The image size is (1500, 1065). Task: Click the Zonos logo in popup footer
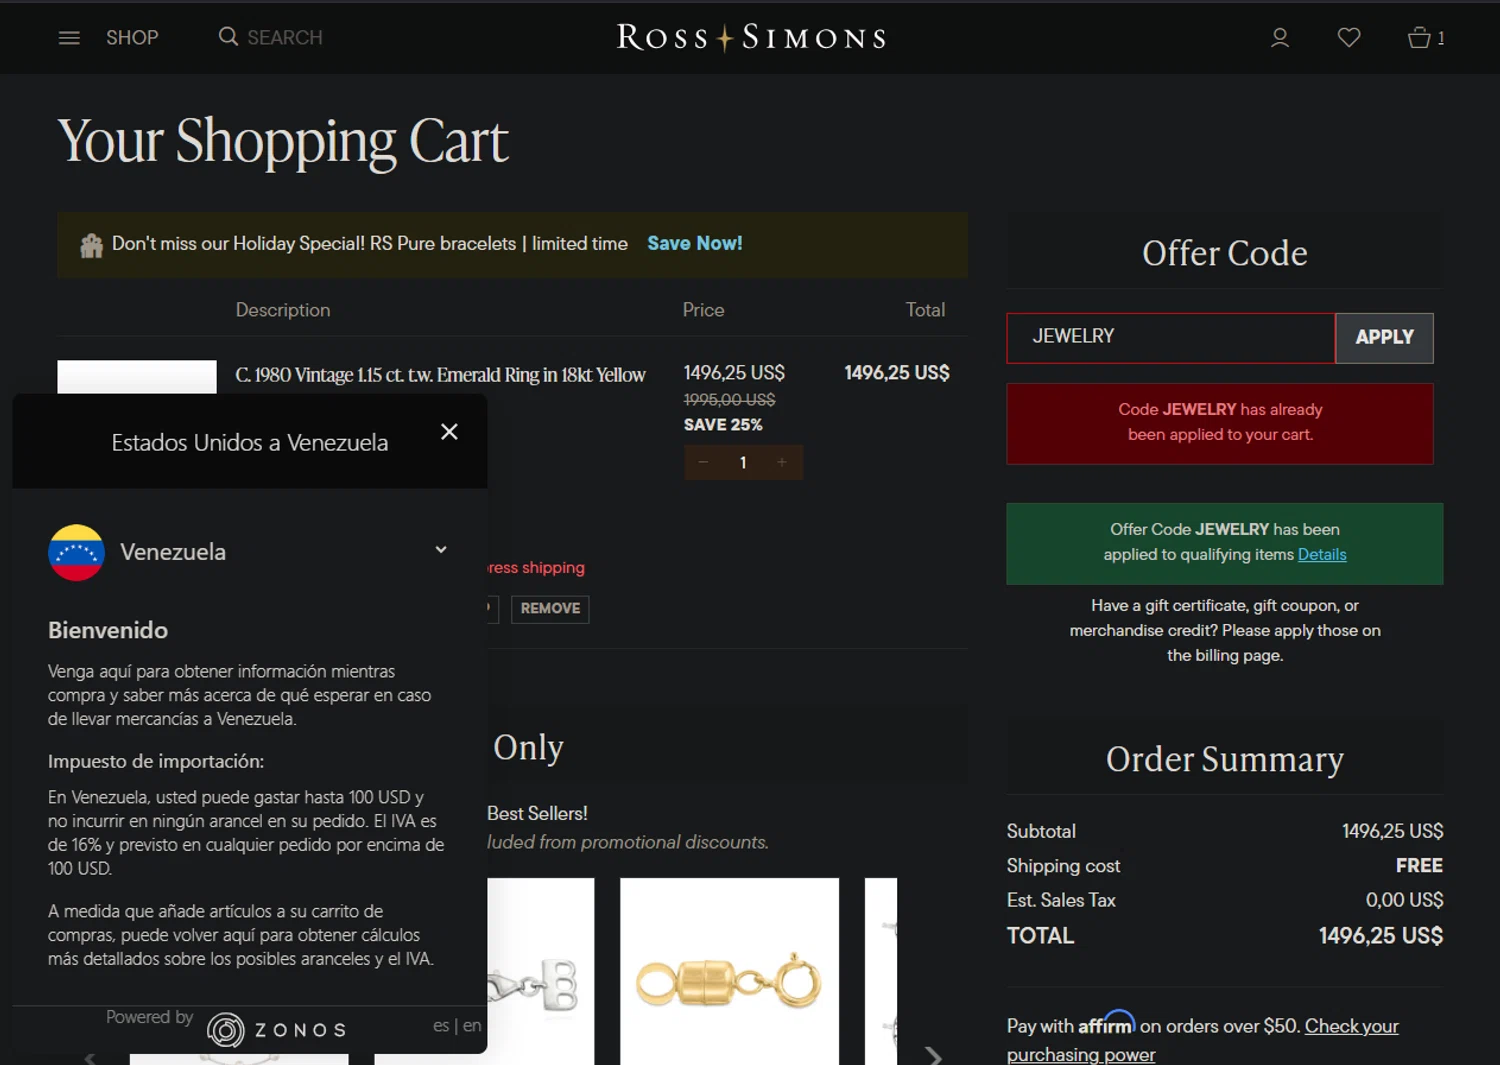[x=277, y=1030]
